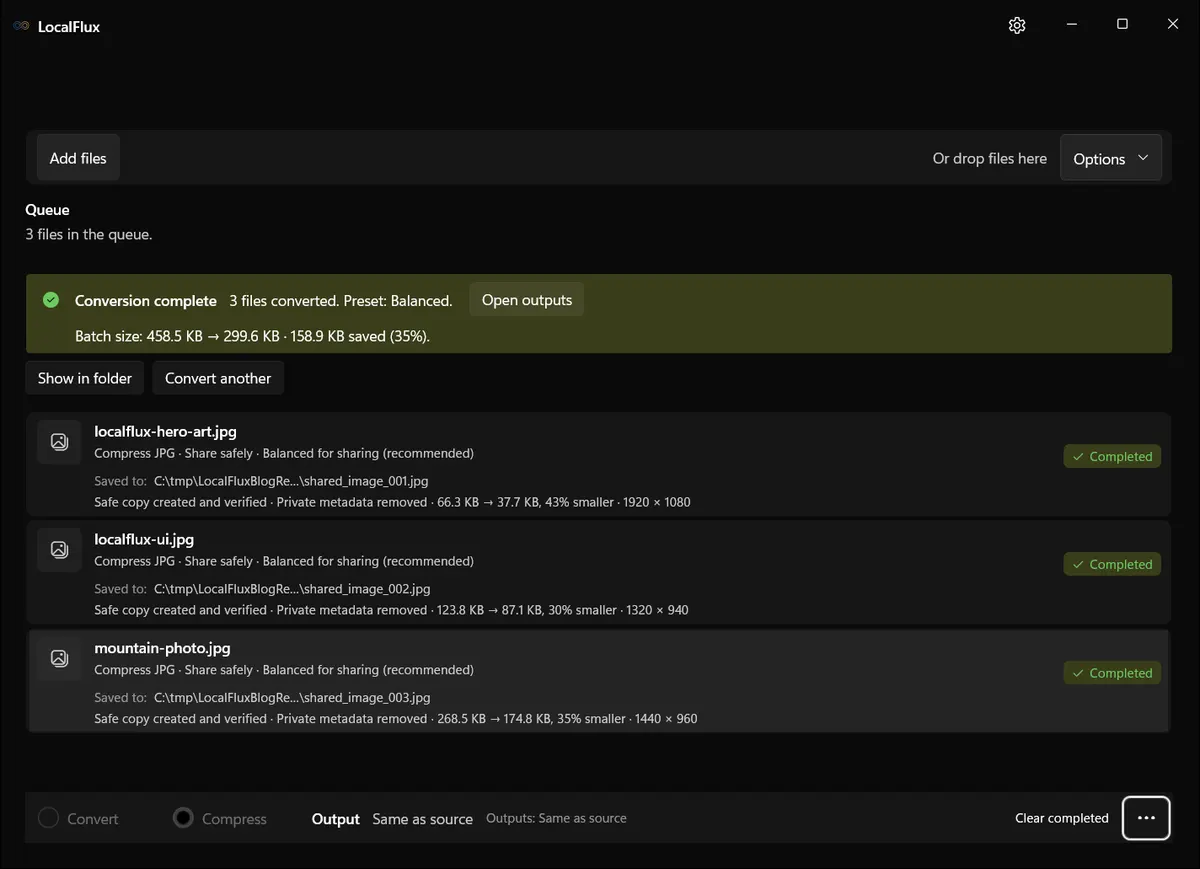The width and height of the screenshot is (1200, 869).
Task: Click the 3 files in the queue text
Action: 89,234
